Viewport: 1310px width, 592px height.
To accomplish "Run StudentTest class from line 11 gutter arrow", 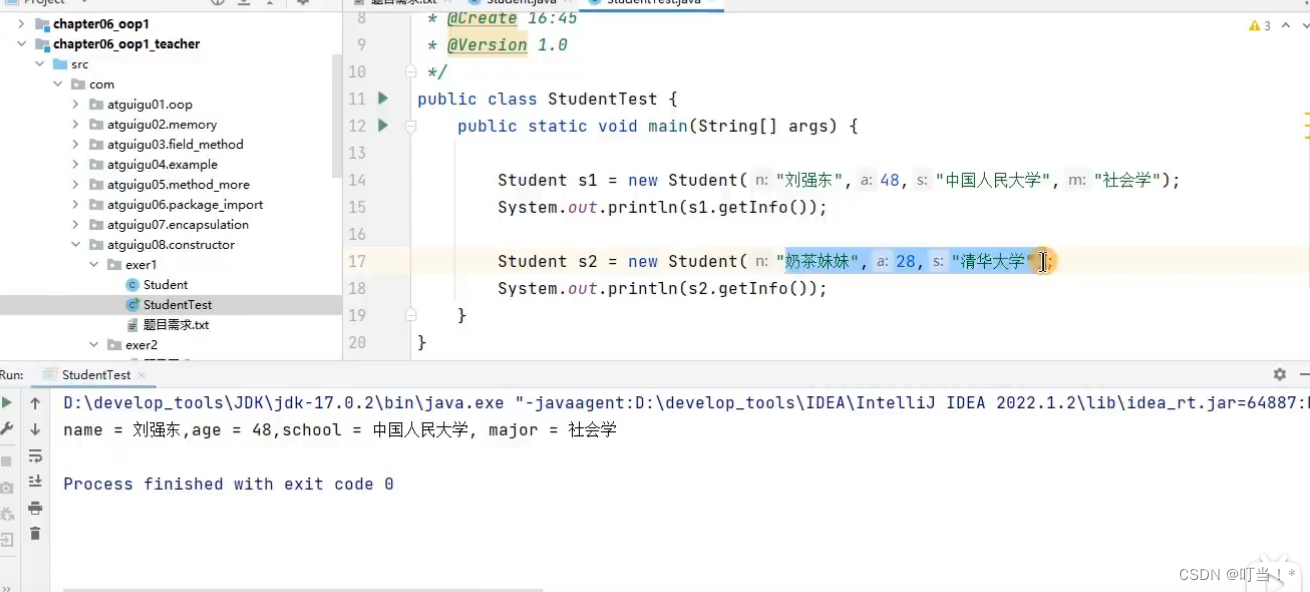I will click(382, 99).
